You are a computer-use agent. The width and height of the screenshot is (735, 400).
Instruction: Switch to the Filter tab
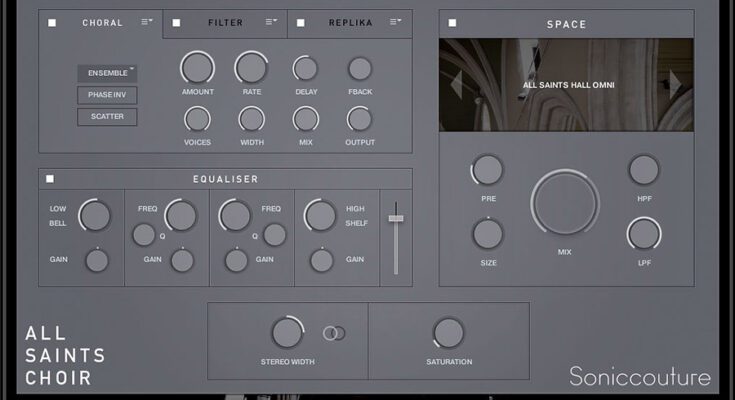225,22
